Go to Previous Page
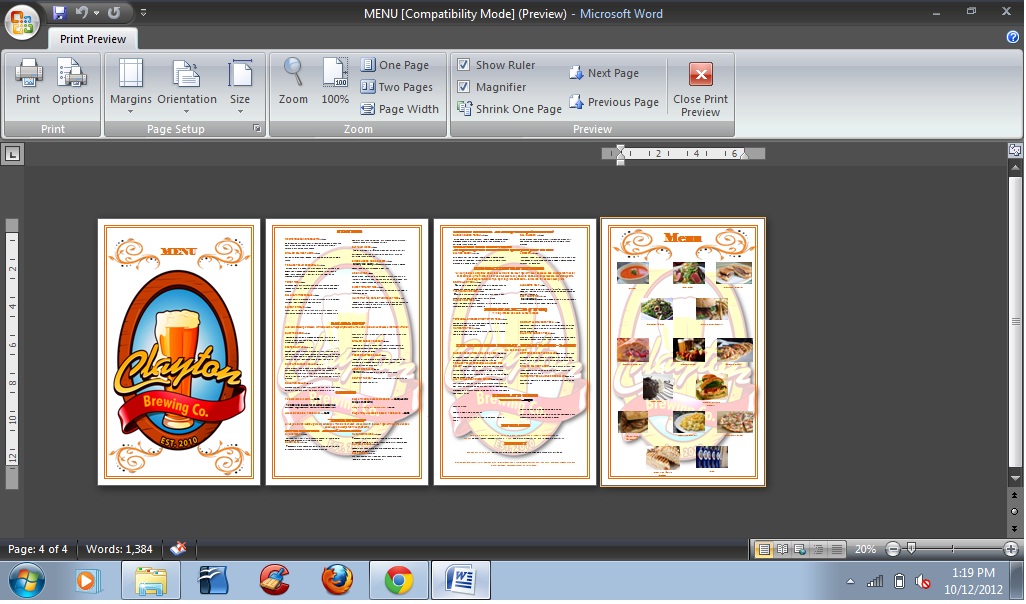 tap(614, 102)
